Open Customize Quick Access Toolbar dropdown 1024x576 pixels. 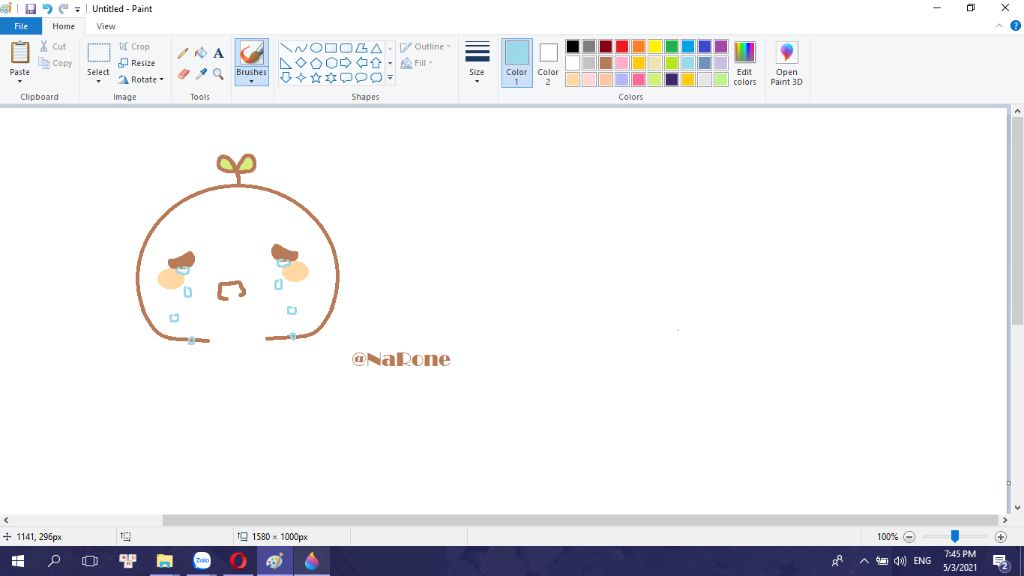point(77,9)
